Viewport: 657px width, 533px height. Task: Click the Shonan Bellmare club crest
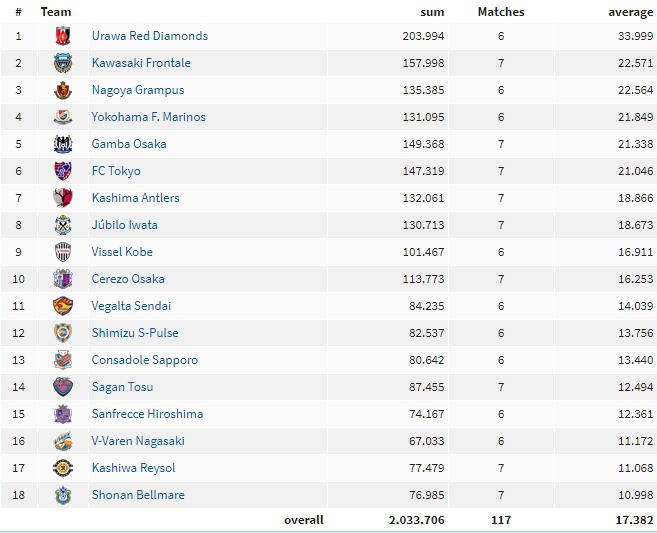pyautogui.click(x=63, y=495)
